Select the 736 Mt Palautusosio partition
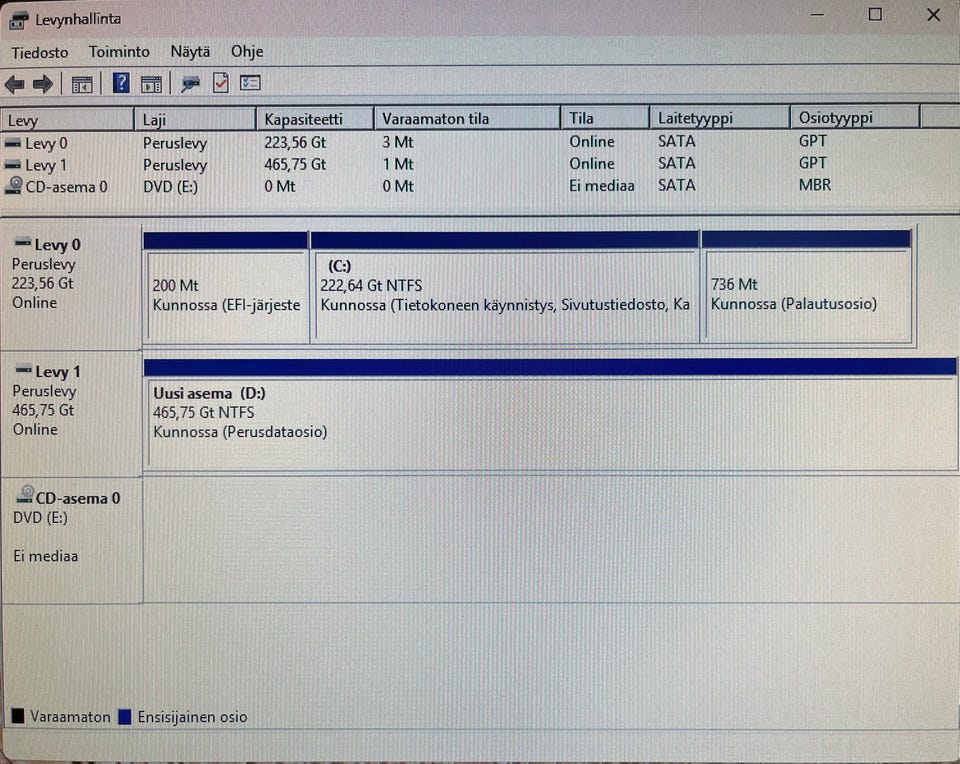Viewport: 960px width, 764px height. 807,286
